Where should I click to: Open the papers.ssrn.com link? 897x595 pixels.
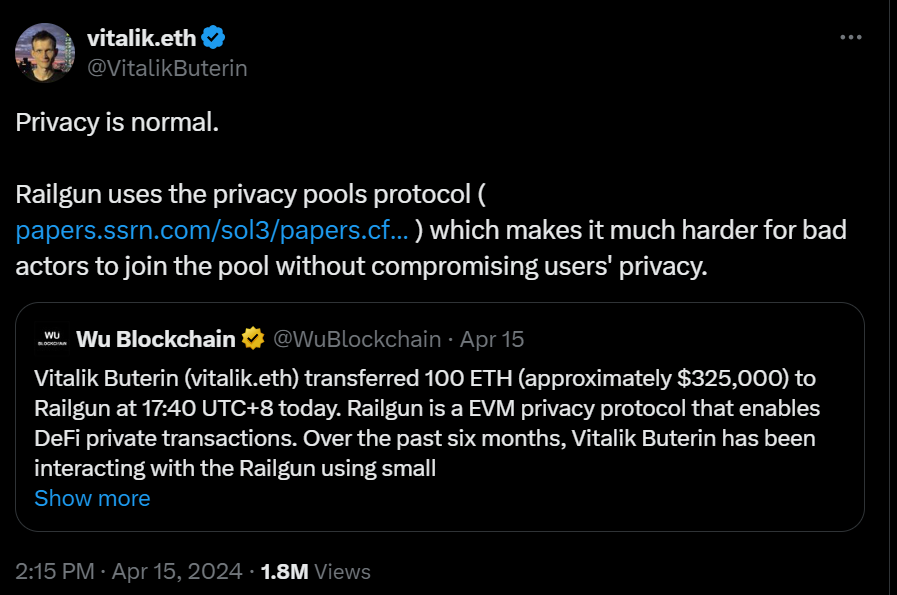click(212, 230)
